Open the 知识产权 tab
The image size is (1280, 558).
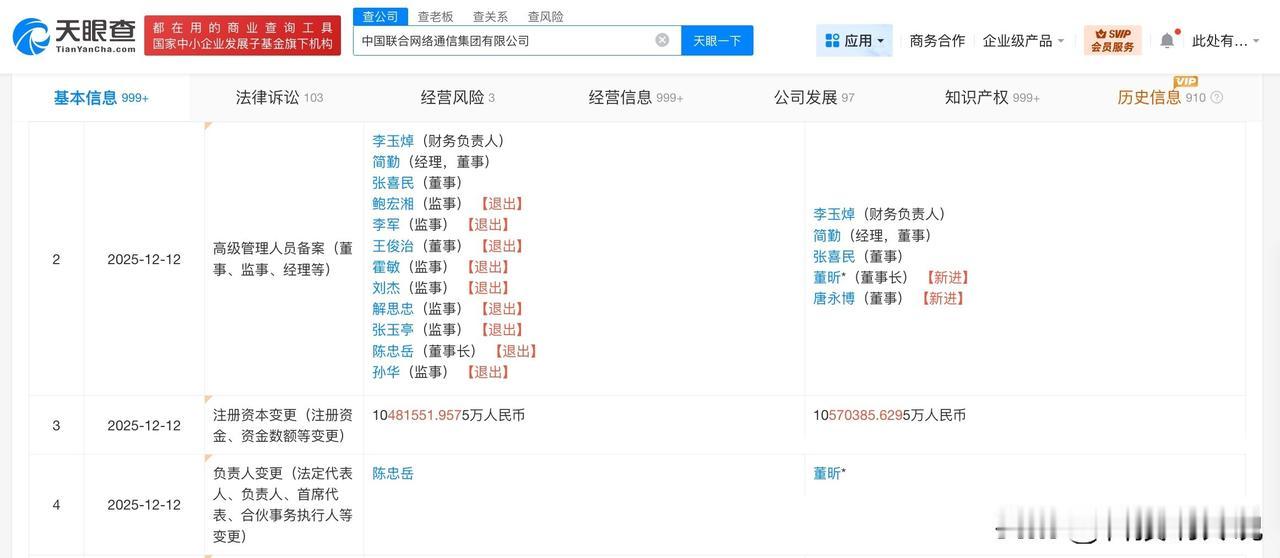(x=992, y=97)
